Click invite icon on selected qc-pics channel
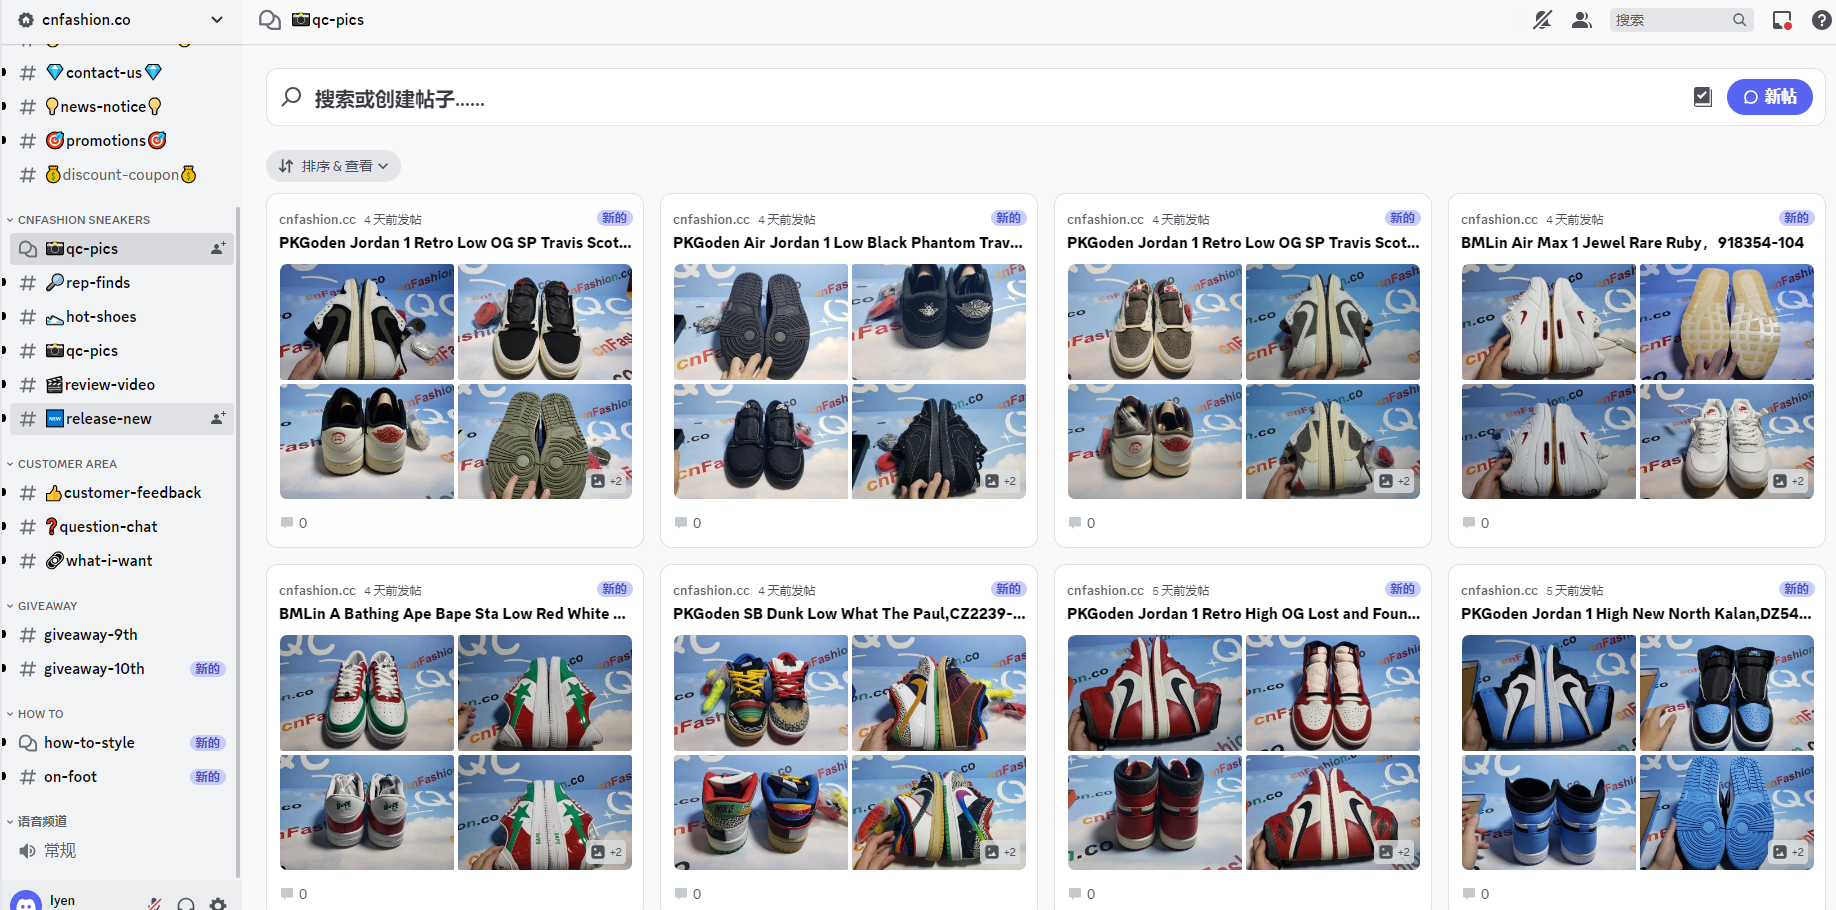The width and height of the screenshot is (1836, 910). pos(218,248)
